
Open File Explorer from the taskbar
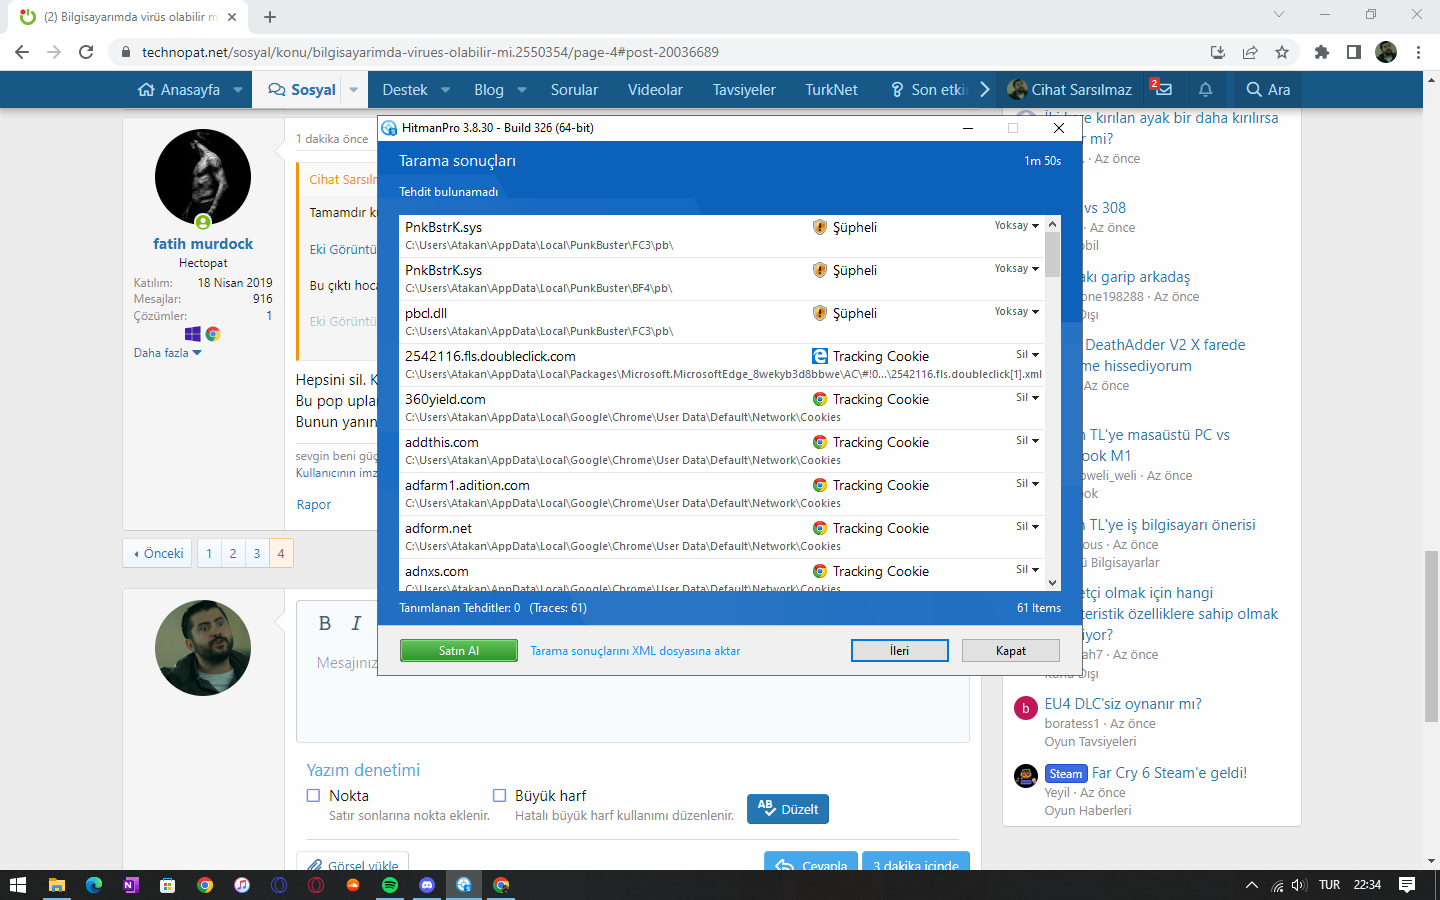(x=57, y=885)
